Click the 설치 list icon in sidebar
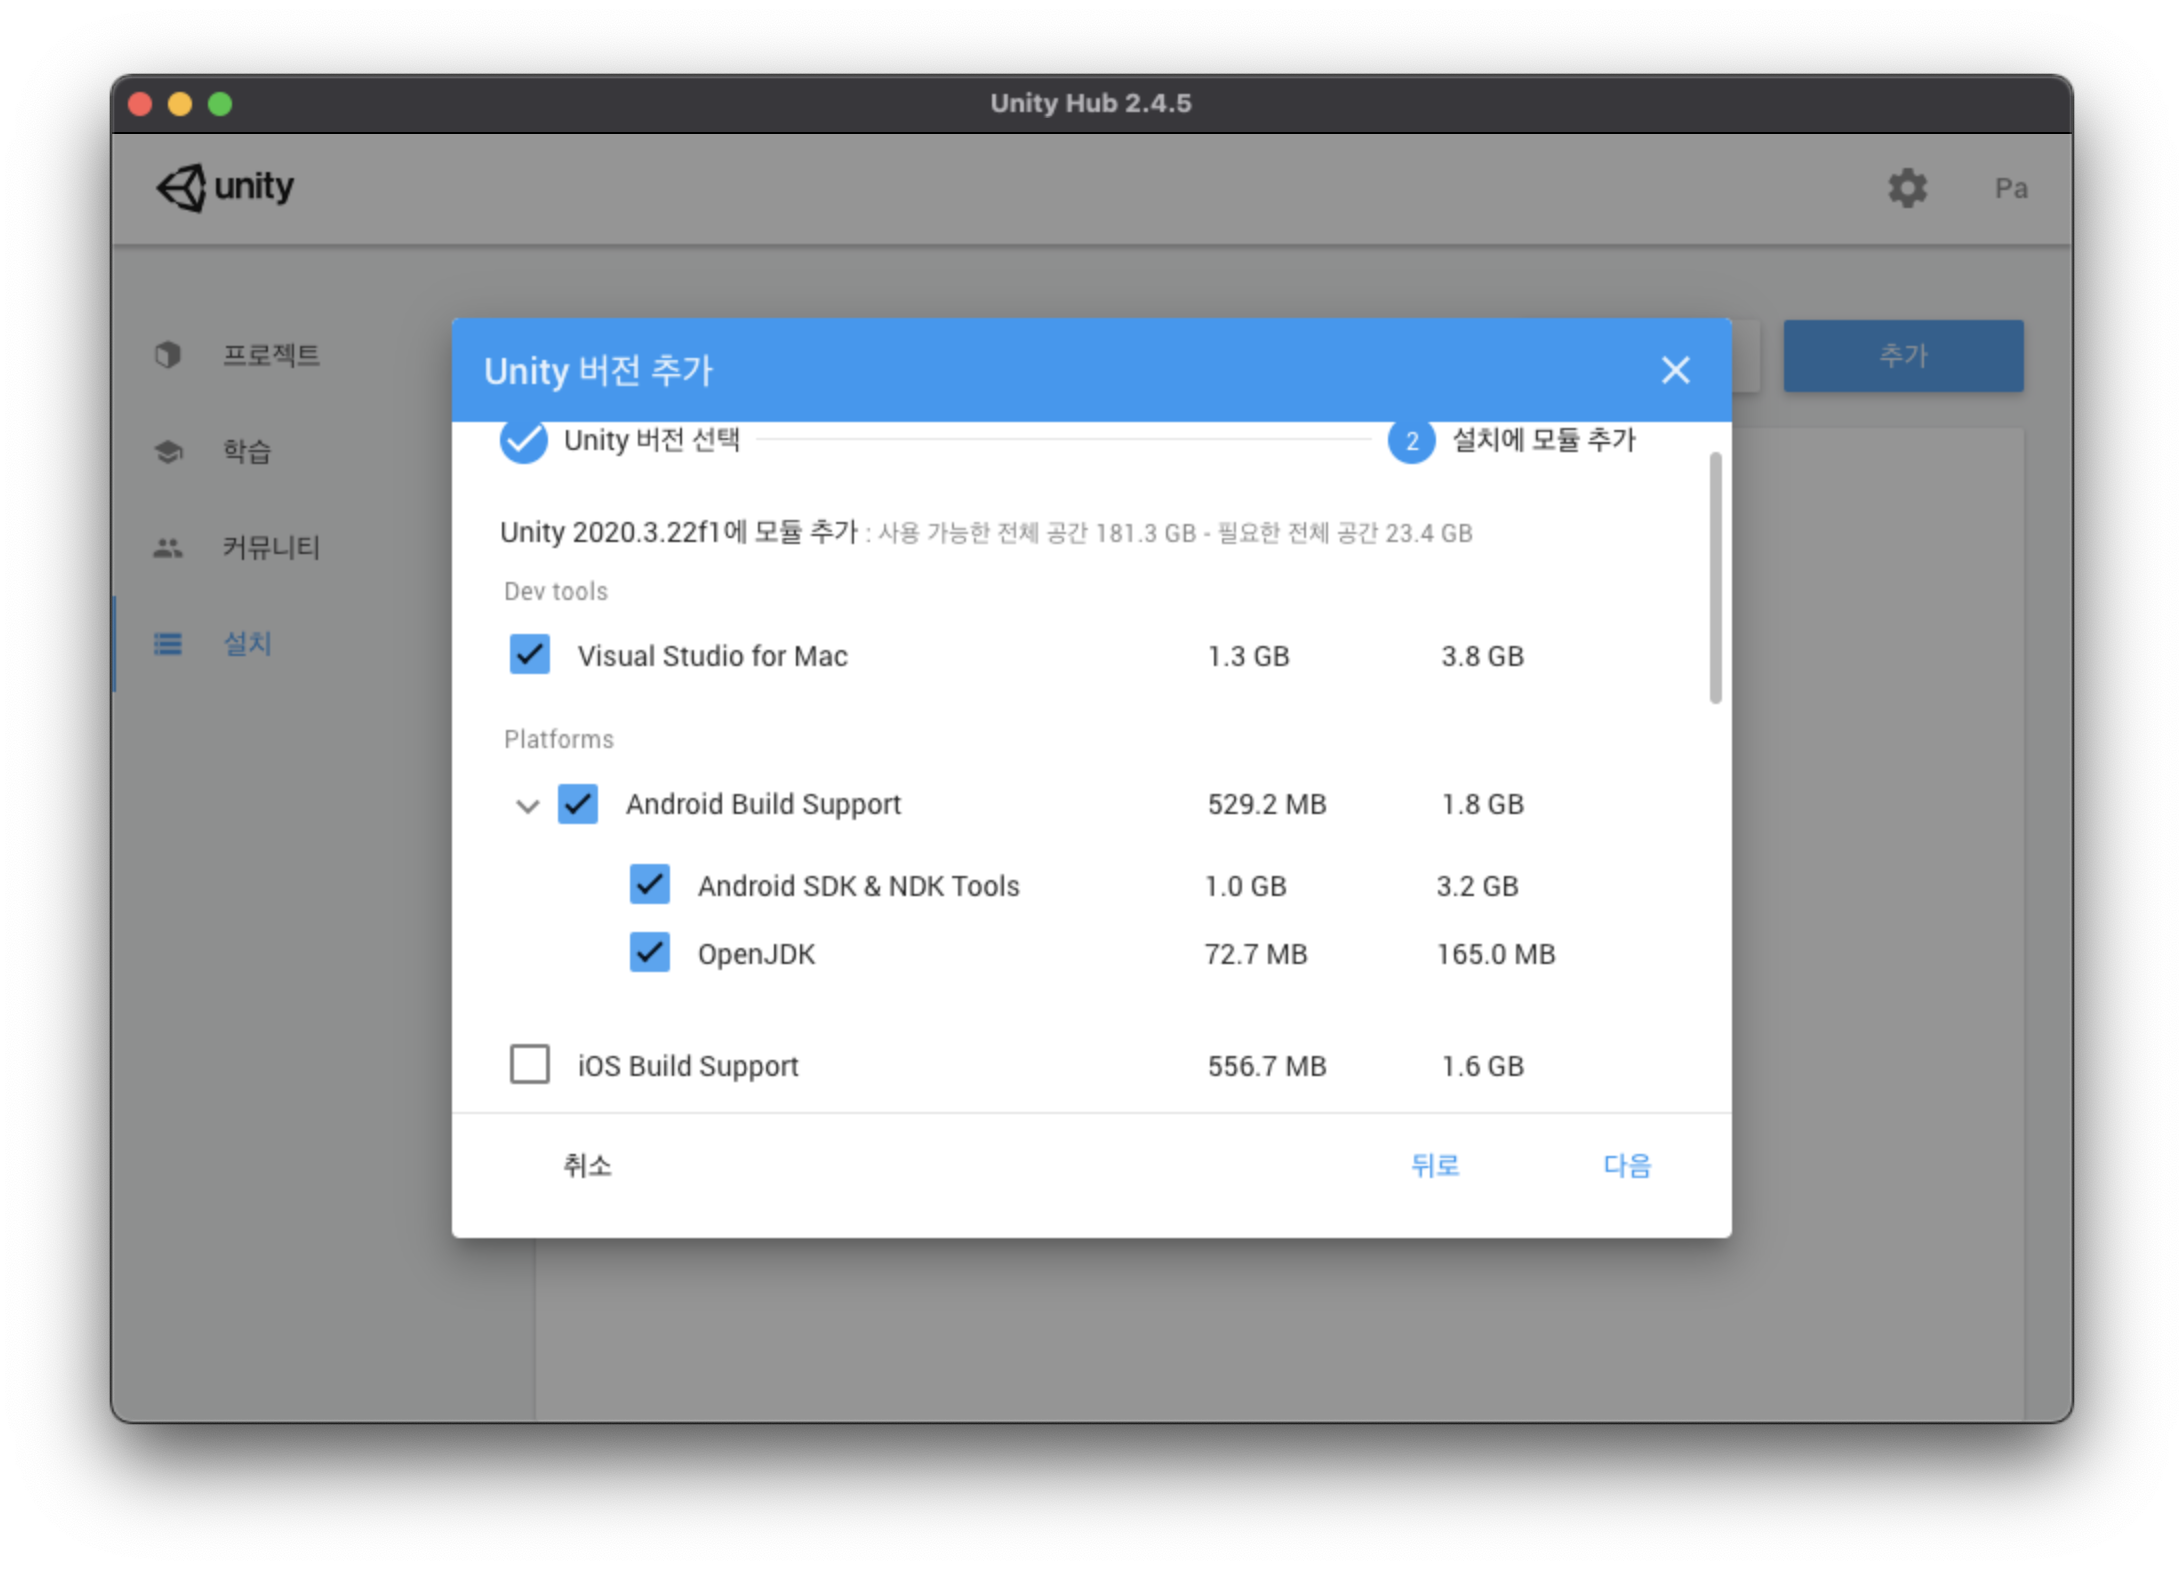Image resolution: width=2184 pixels, height=1570 pixels. tap(168, 643)
